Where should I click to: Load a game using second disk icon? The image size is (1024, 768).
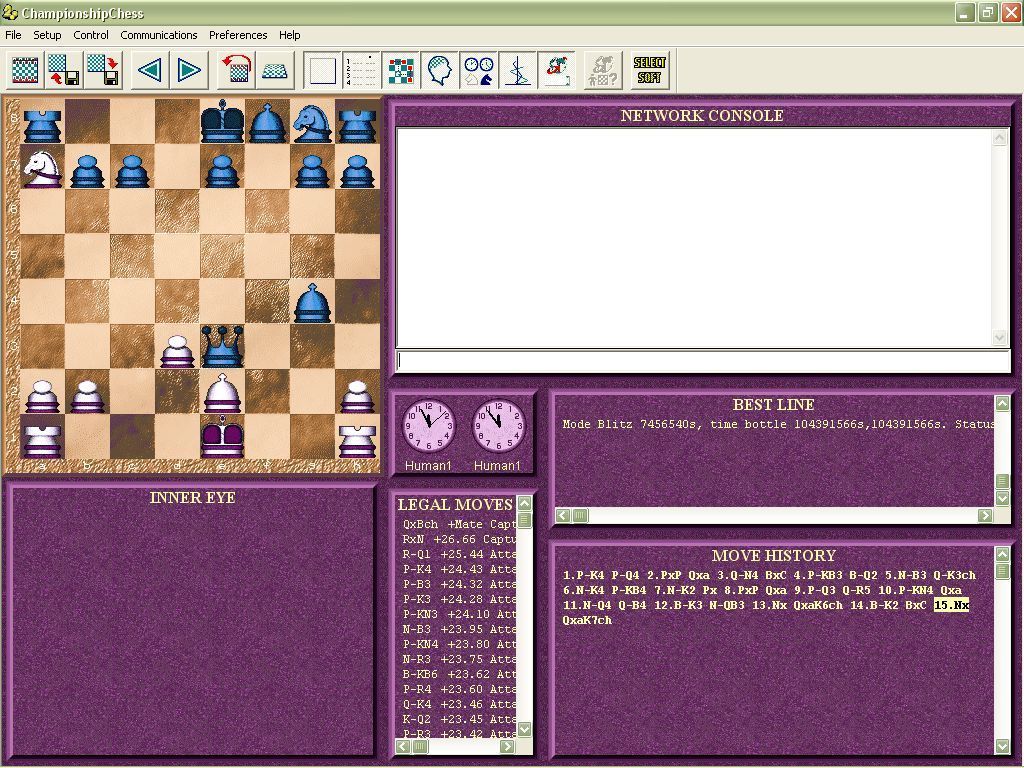click(x=102, y=71)
